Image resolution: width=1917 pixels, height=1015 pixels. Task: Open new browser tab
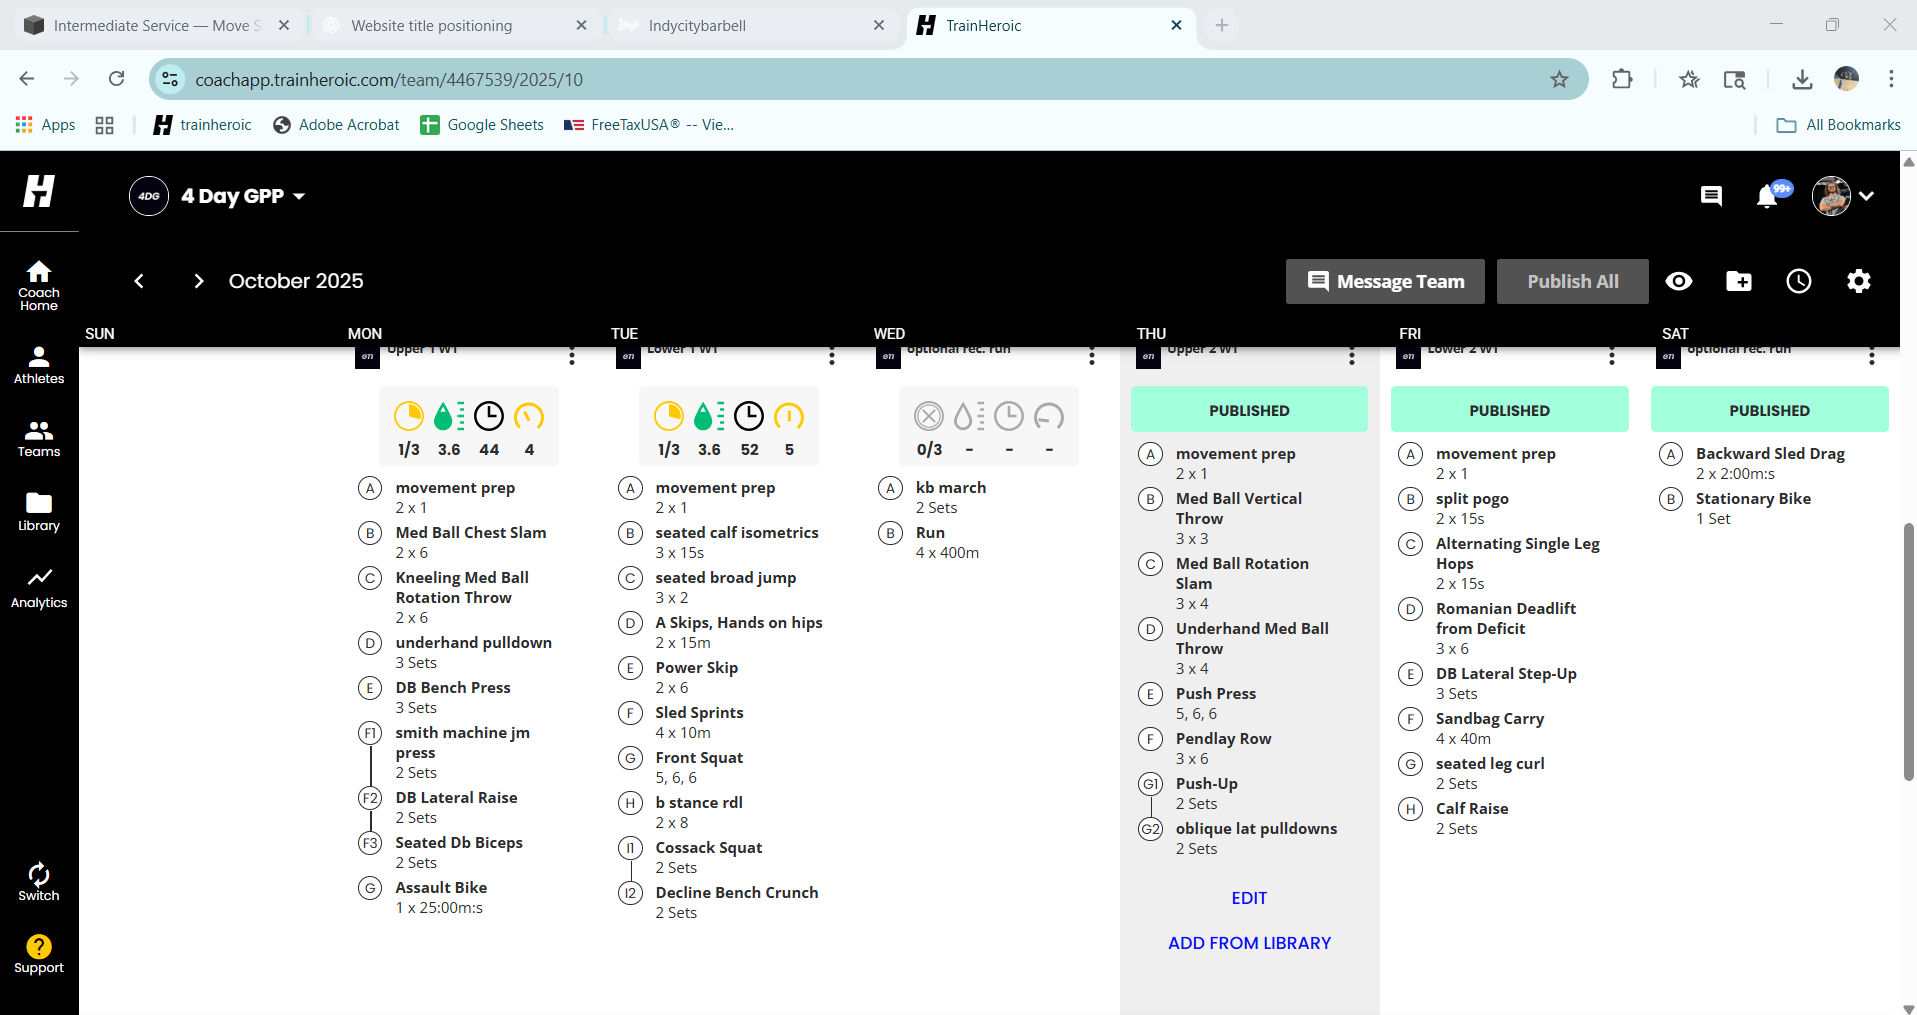(x=1221, y=26)
